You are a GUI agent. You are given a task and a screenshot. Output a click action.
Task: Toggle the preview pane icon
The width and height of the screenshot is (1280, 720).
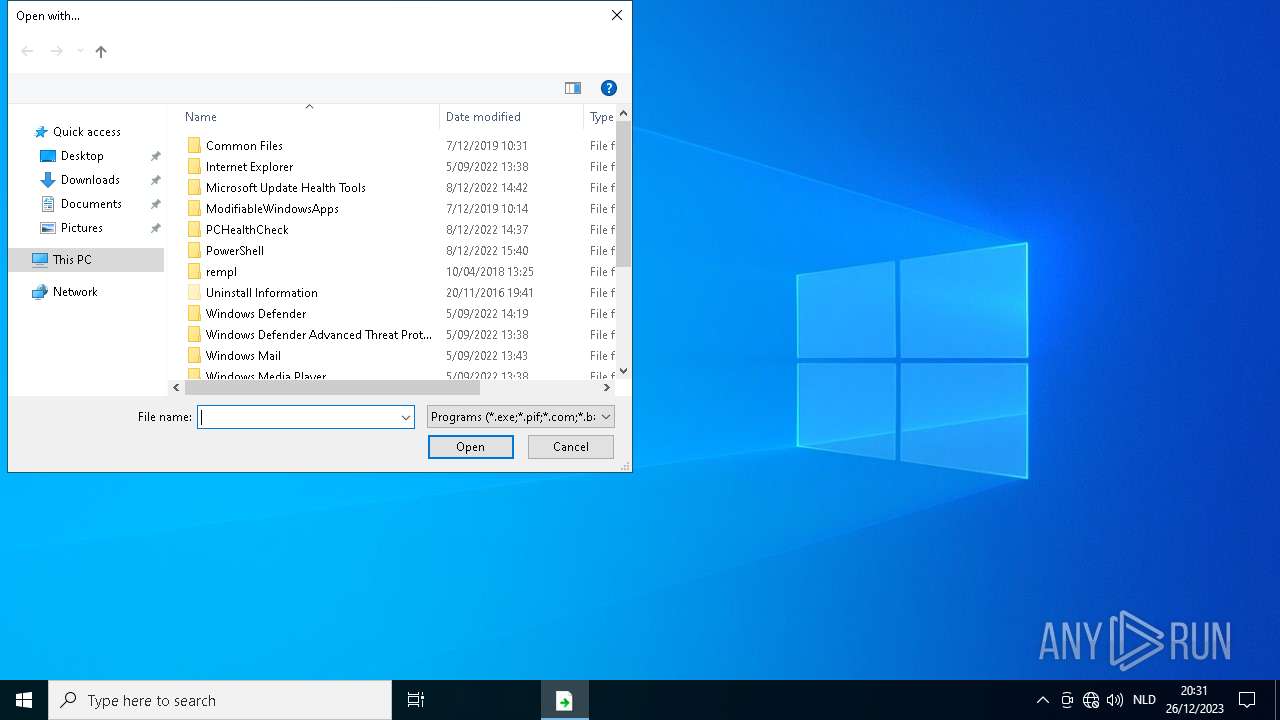click(573, 88)
